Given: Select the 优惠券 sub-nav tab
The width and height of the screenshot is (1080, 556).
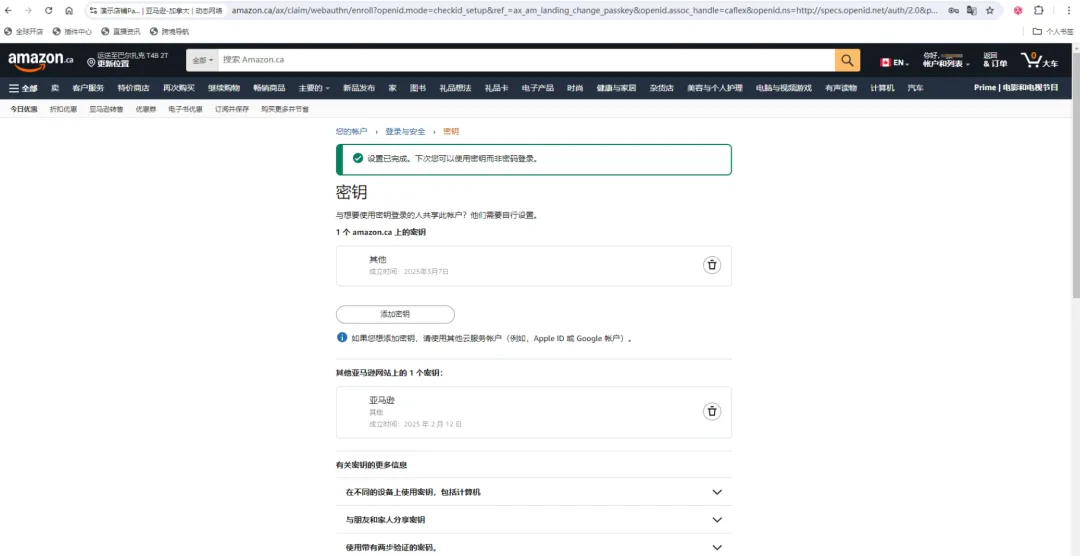Looking at the screenshot, I should point(145,109).
